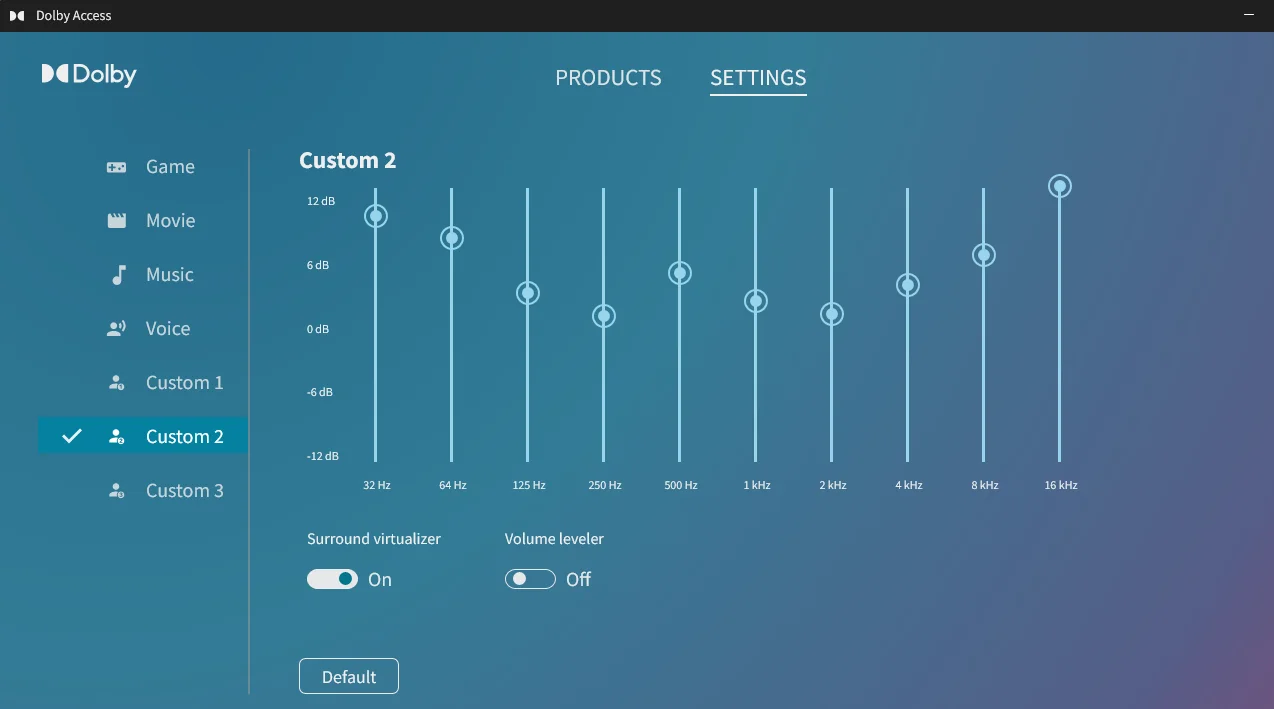Select the Game preset label
The width and height of the screenshot is (1274, 709).
click(170, 167)
